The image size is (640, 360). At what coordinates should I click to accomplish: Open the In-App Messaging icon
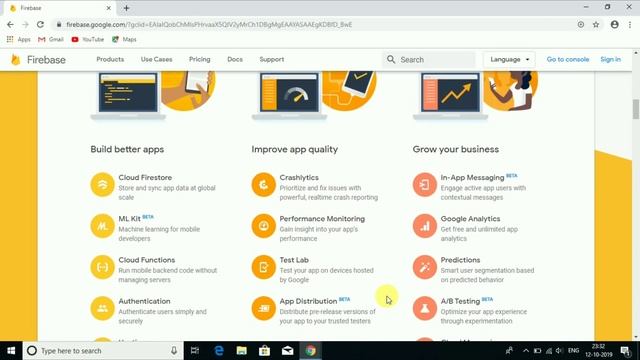click(425, 184)
